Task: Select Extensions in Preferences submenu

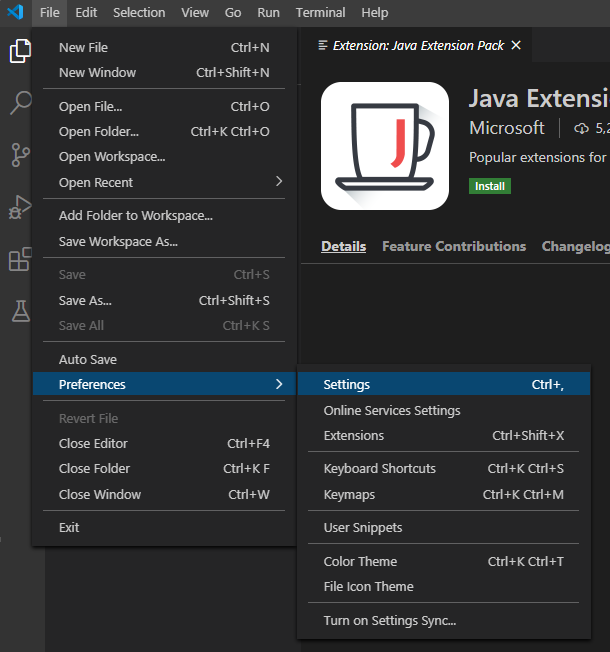Action: tap(444, 435)
